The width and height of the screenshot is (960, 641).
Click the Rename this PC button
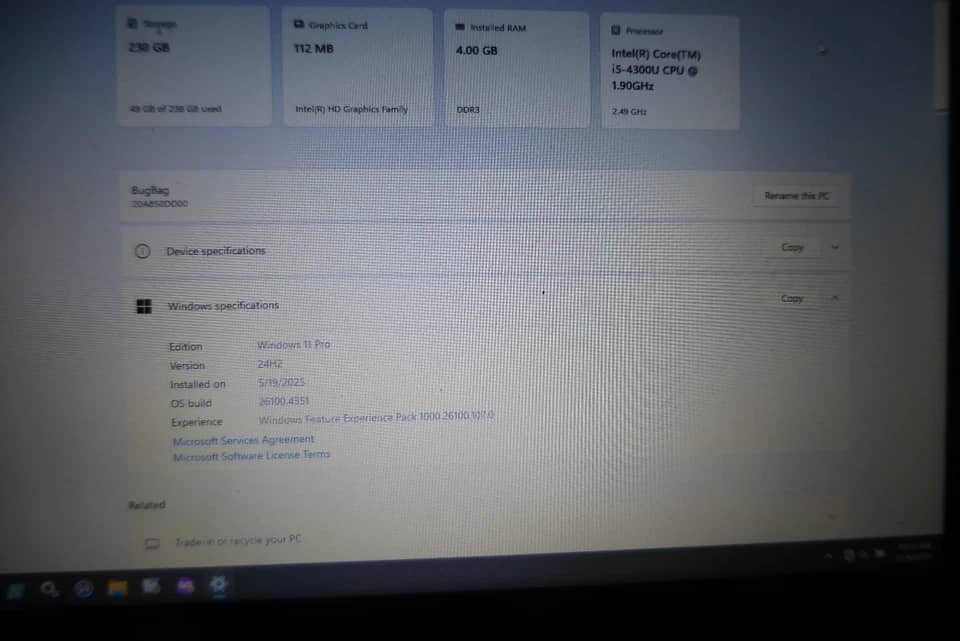[796, 196]
